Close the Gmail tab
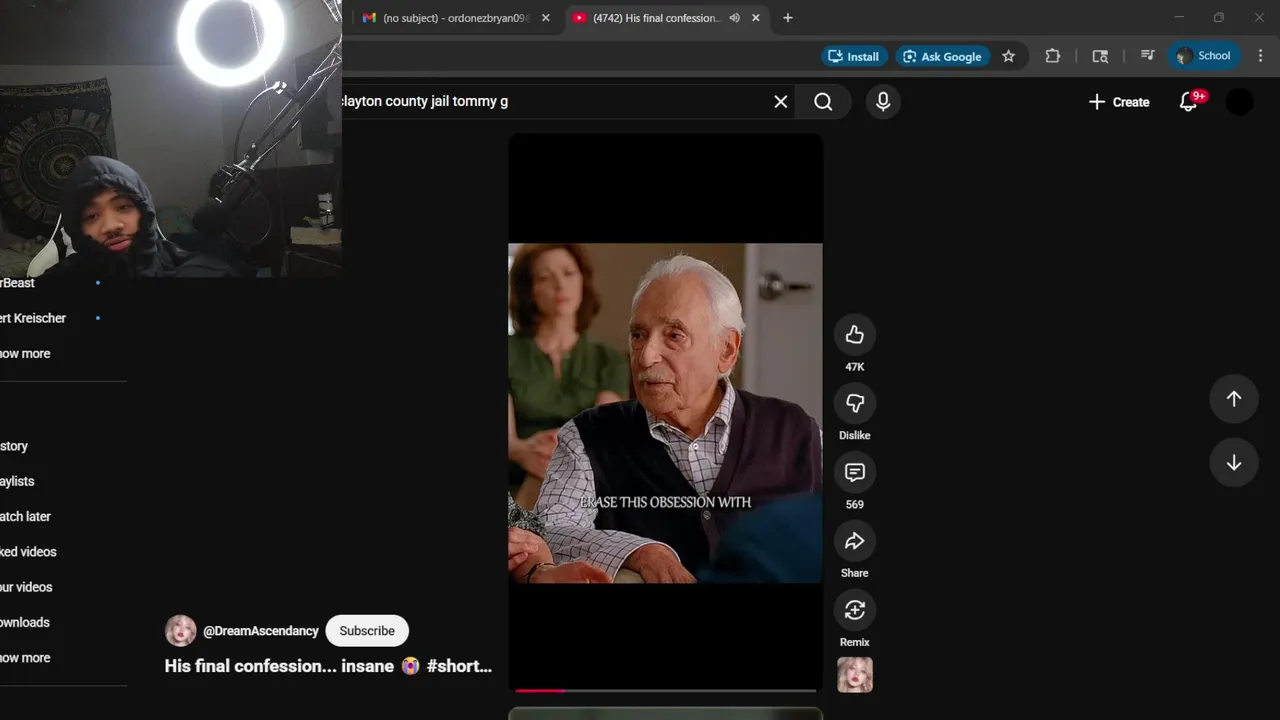Image resolution: width=1280 pixels, height=720 pixels. [546, 18]
